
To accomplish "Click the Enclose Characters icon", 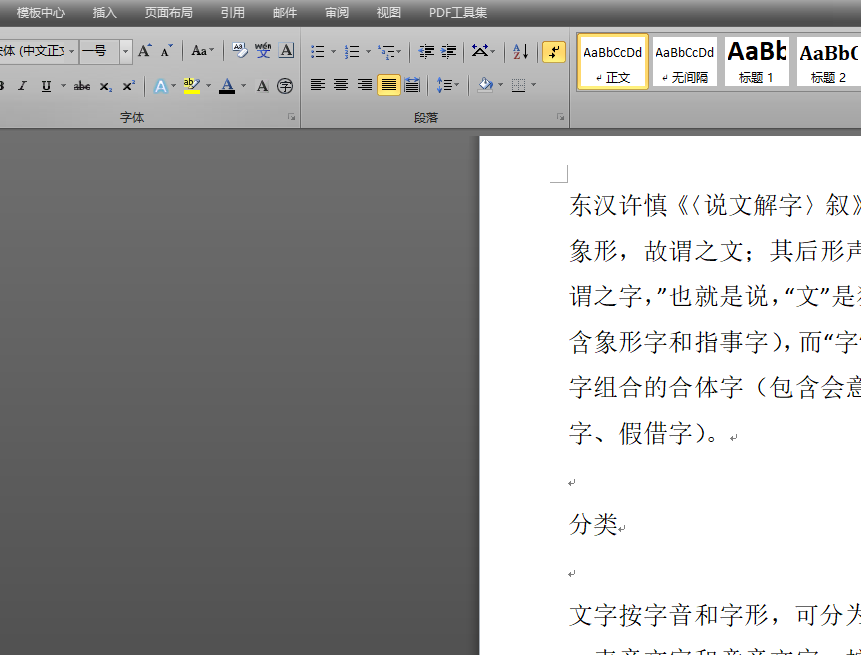I will point(285,86).
